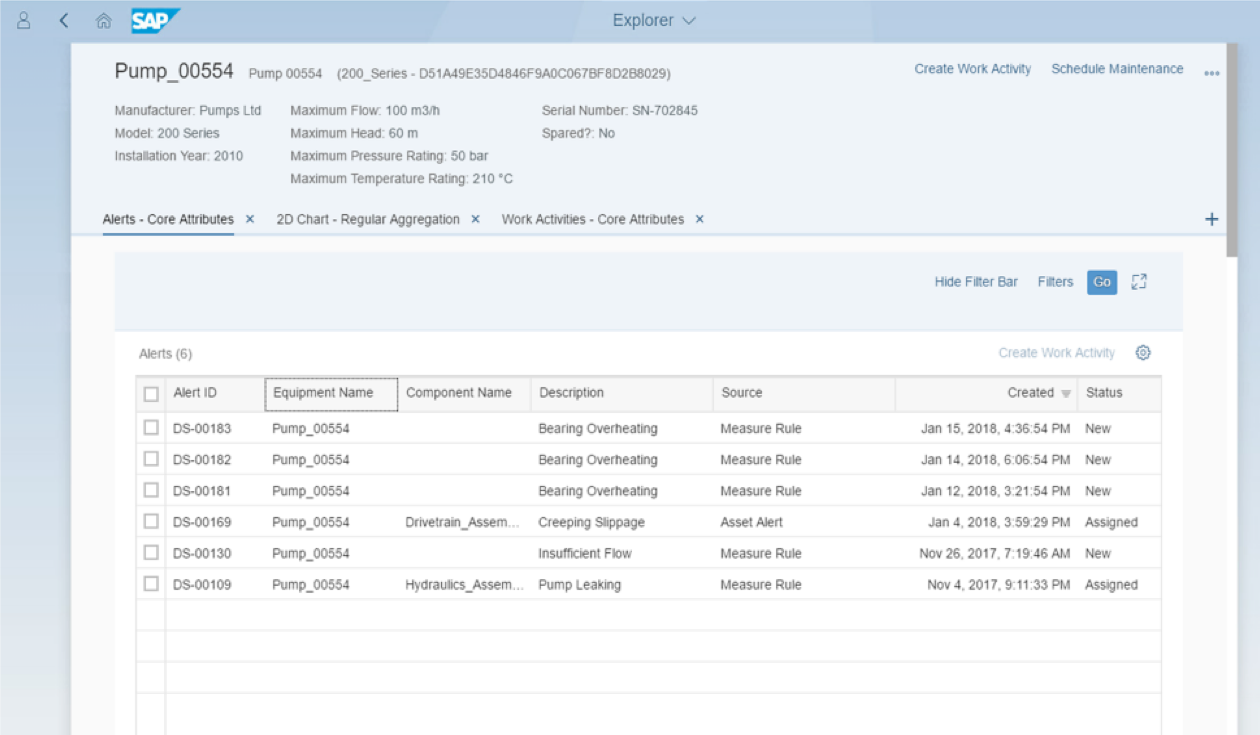The height and width of the screenshot is (735, 1260).
Task: Click the Alert ID column header
Action: 215,393
